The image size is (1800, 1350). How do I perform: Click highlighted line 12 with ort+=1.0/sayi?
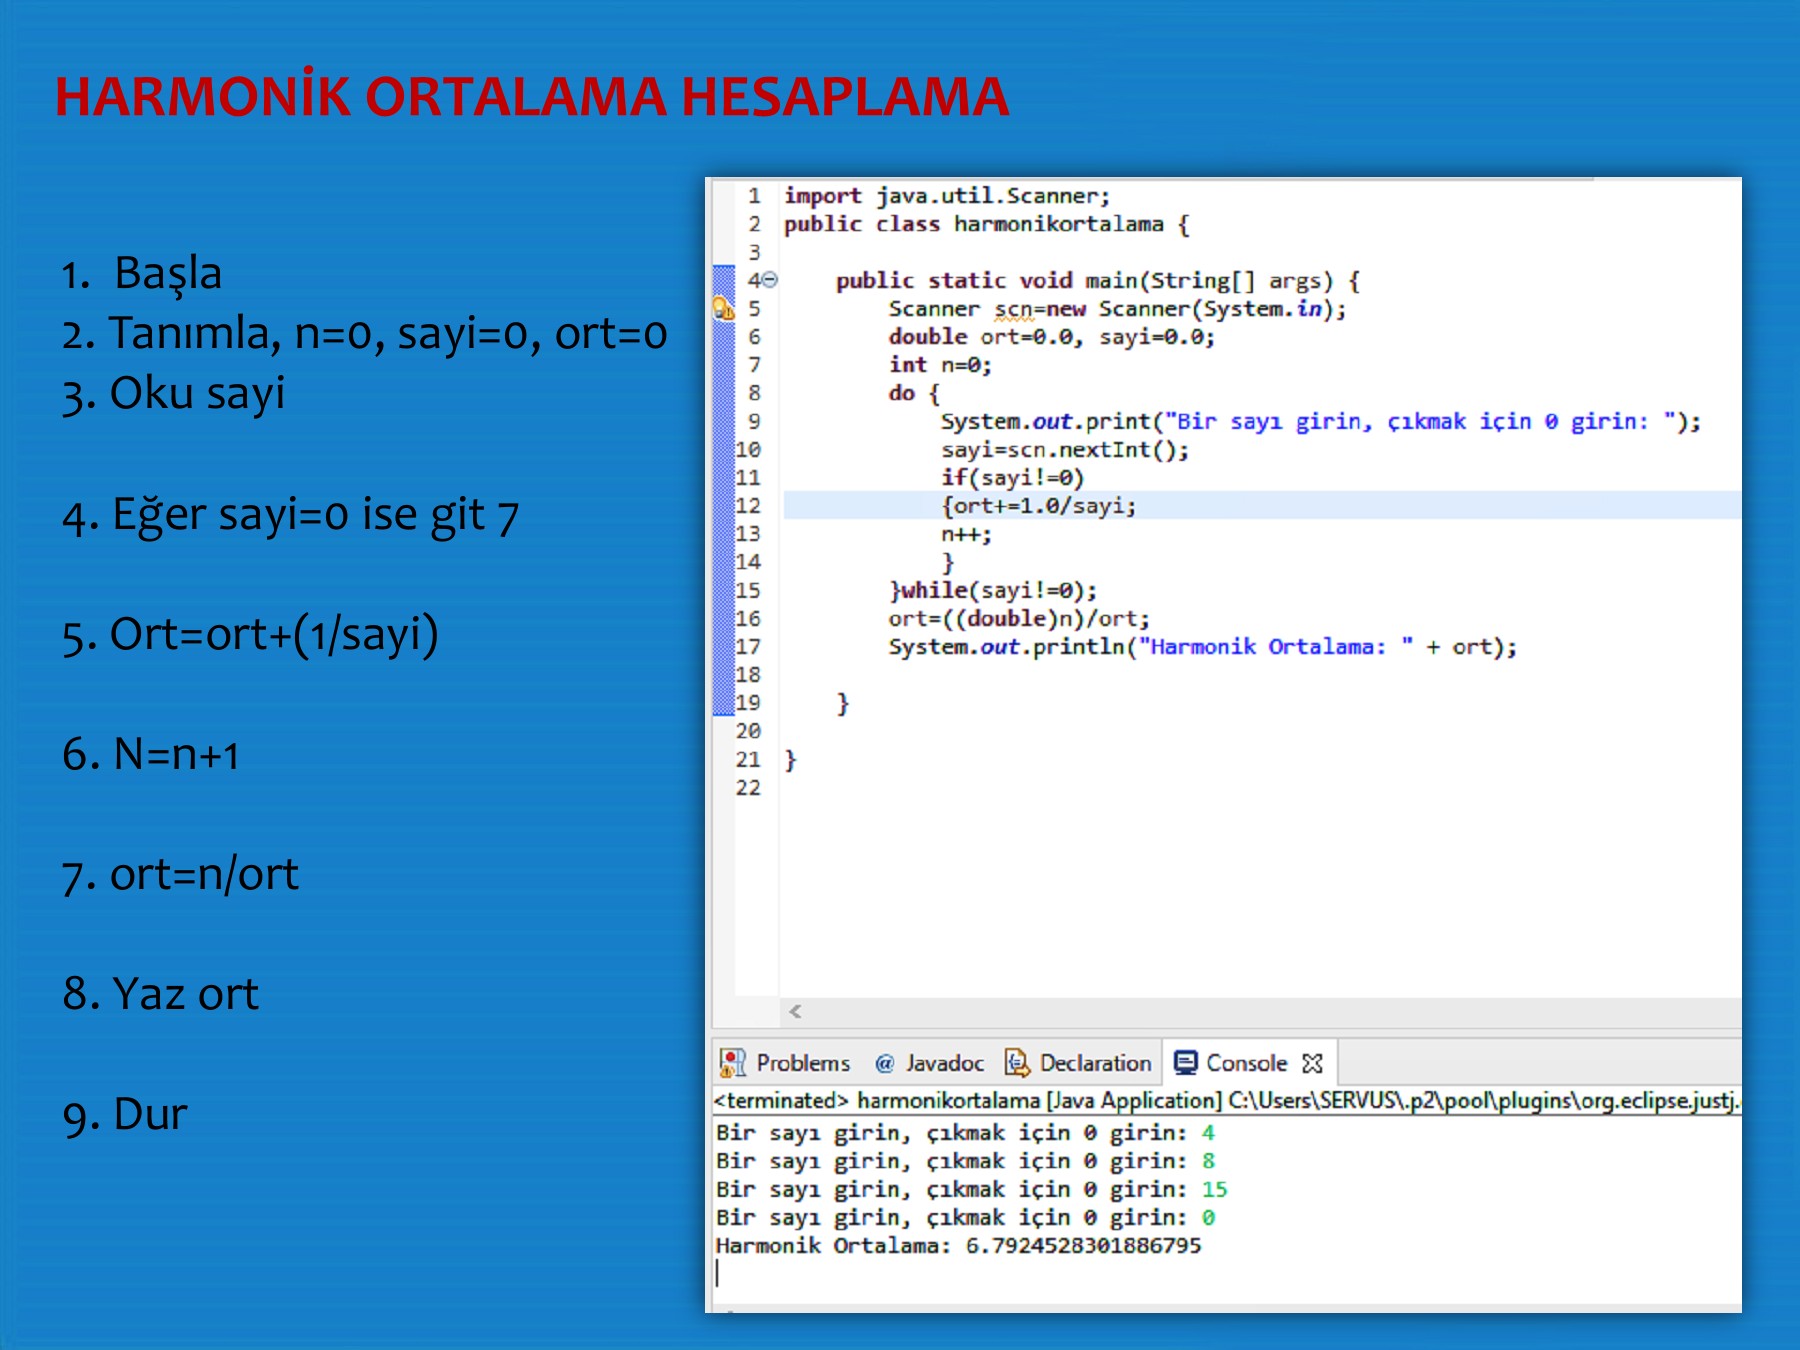1040,506
